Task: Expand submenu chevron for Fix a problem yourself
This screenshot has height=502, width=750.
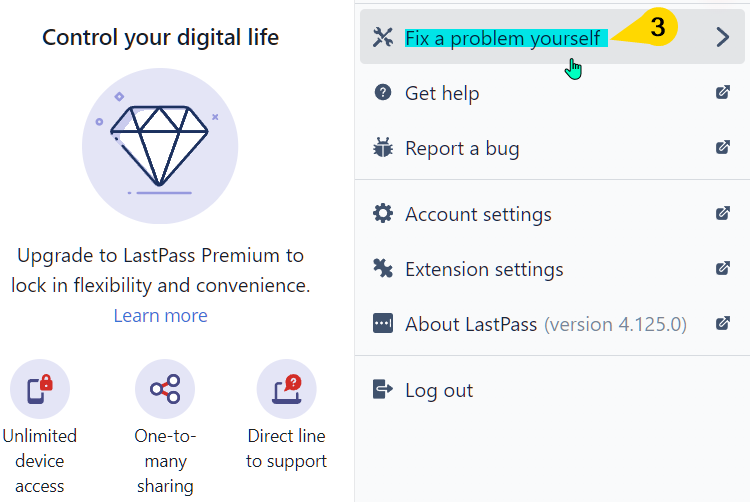Action: point(723,37)
